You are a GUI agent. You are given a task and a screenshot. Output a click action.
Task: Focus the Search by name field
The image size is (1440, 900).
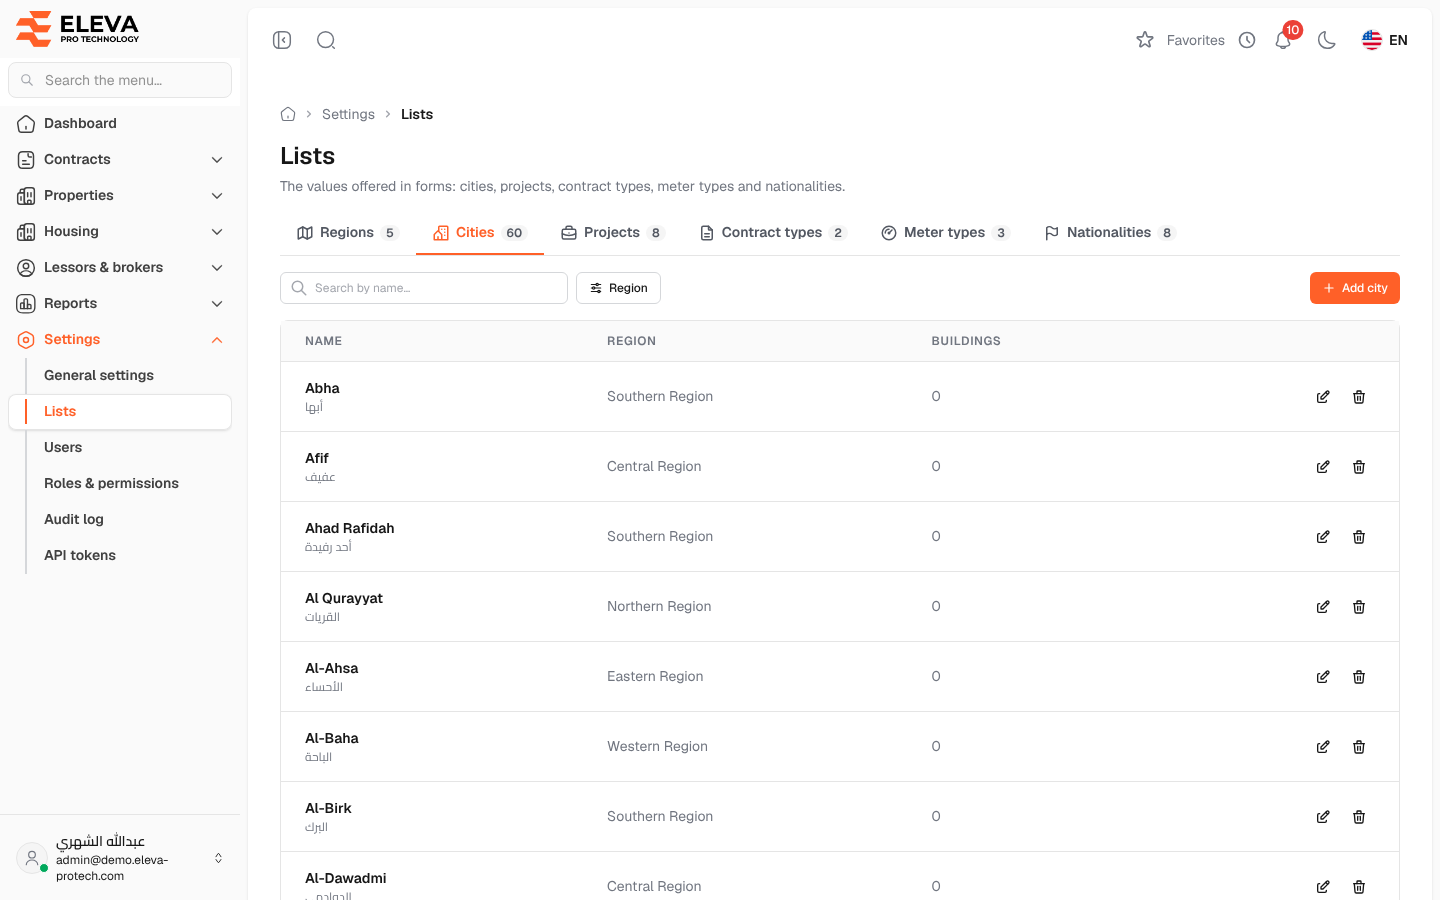(424, 288)
